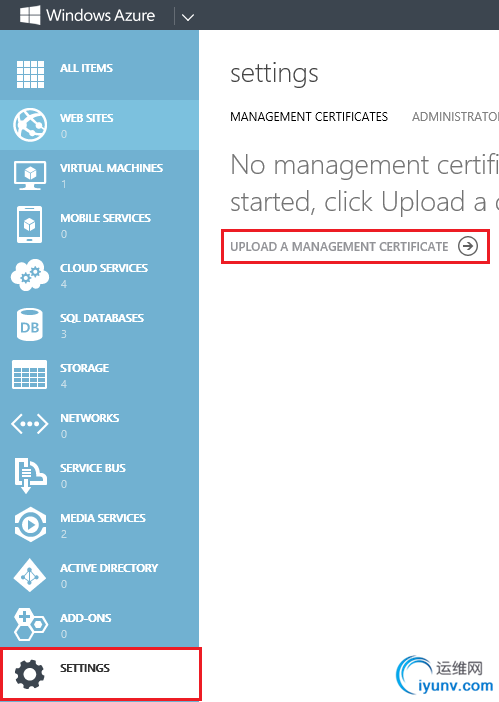Click the arrow icon next to Upload certificate
499x702 pixels.
click(468, 246)
